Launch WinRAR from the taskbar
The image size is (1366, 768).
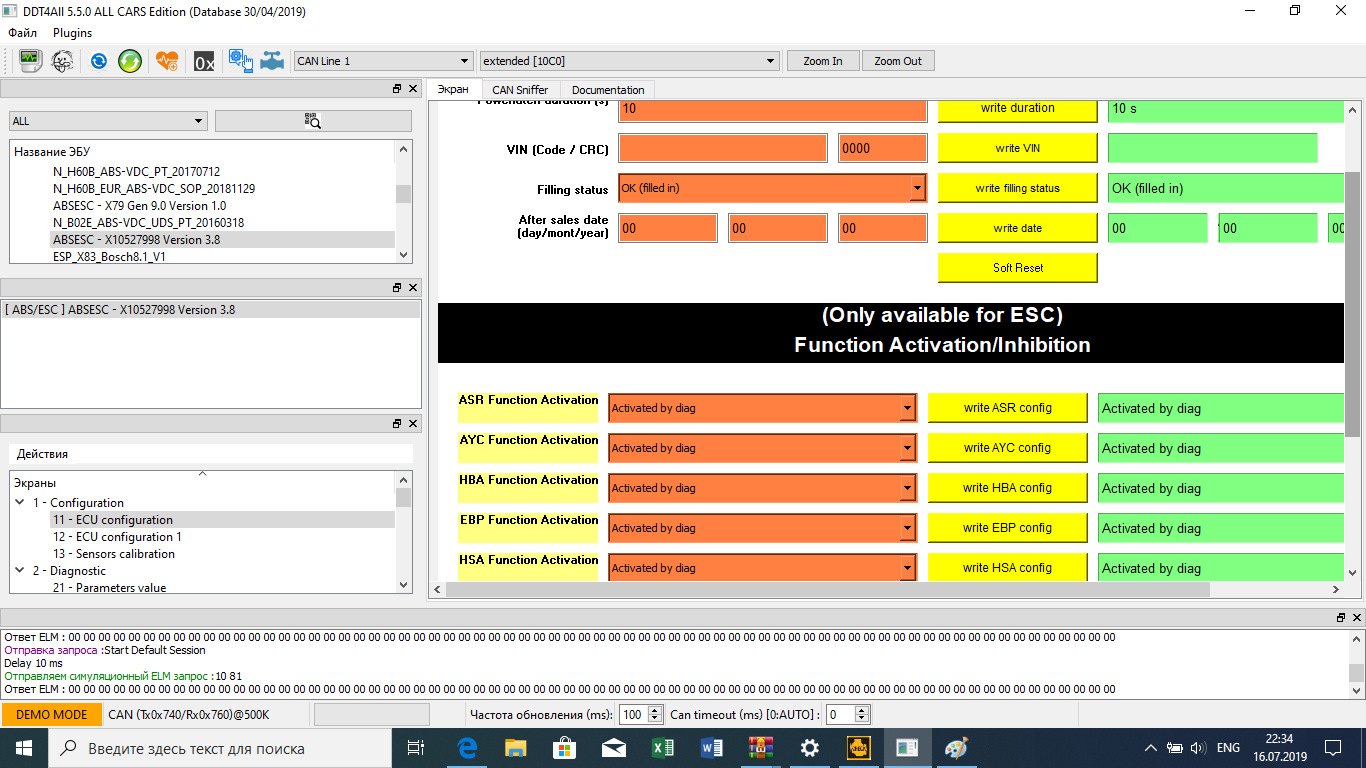click(x=761, y=748)
